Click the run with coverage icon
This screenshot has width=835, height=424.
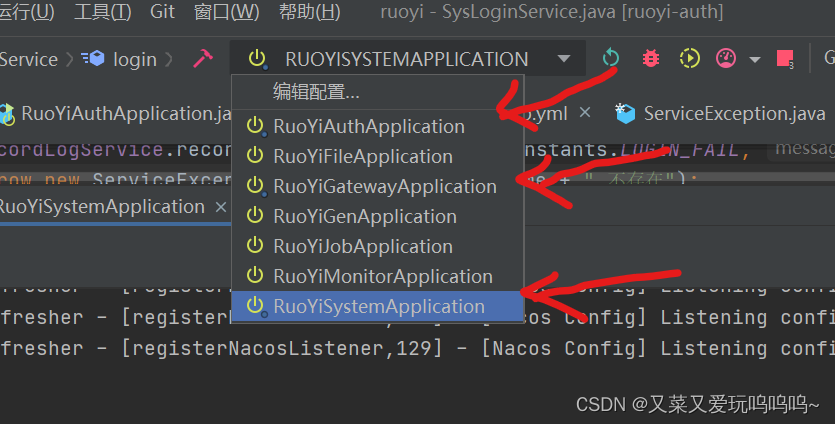pos(690,58)
